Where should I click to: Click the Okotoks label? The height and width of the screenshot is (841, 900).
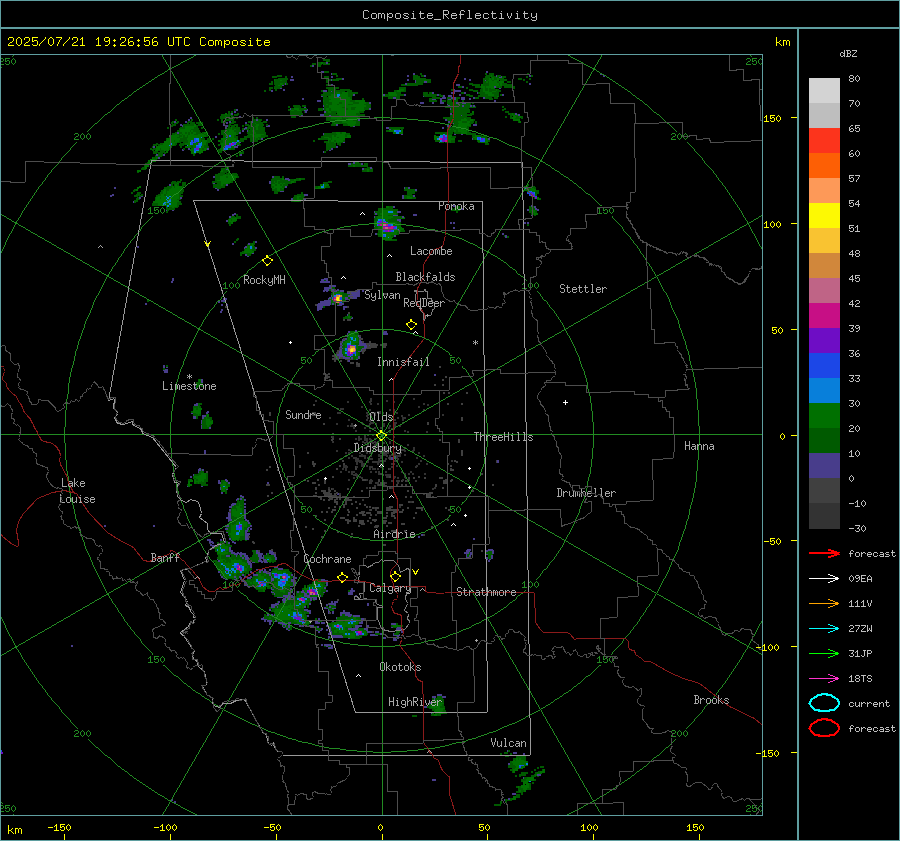(x=400, y=667)
